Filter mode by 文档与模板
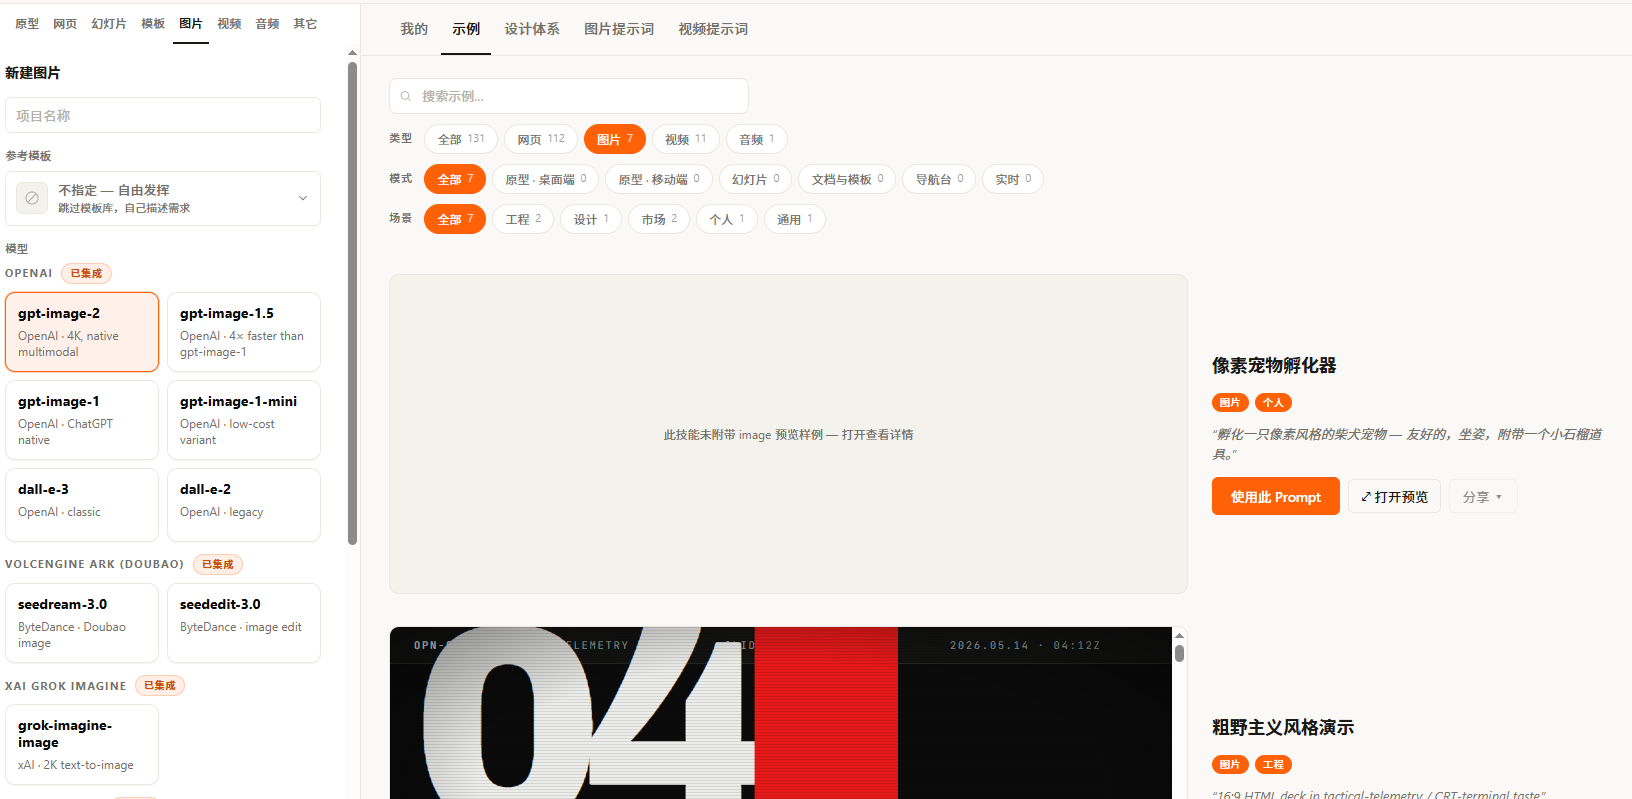The image size is (1632, 799). pyautogui.click(x=848, y=179)
